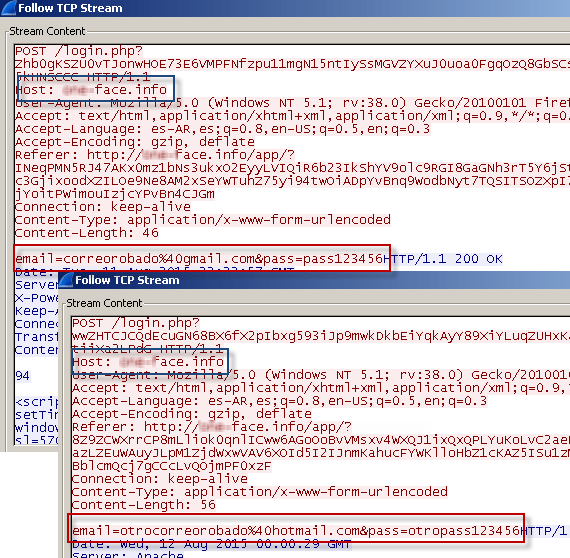Click the Referer URL line in the lower stream

click(212, 427)
